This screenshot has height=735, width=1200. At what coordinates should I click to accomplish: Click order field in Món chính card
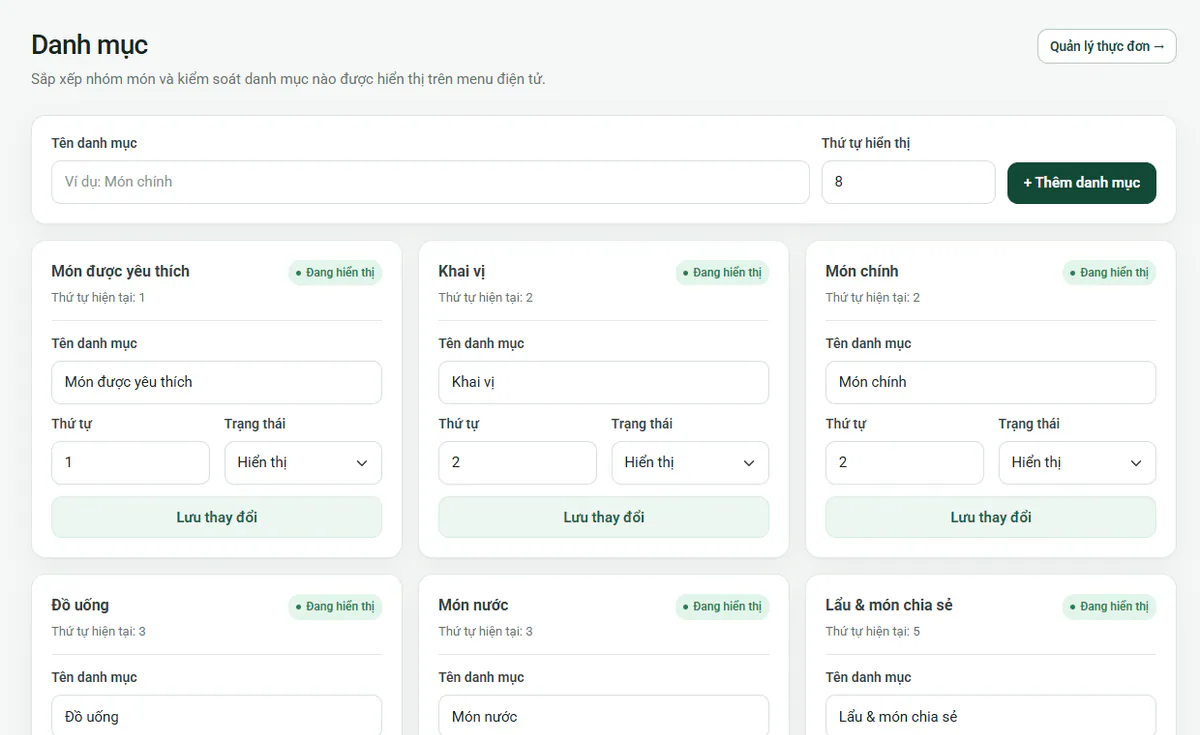pyautogui.click(x=905, y=463)
